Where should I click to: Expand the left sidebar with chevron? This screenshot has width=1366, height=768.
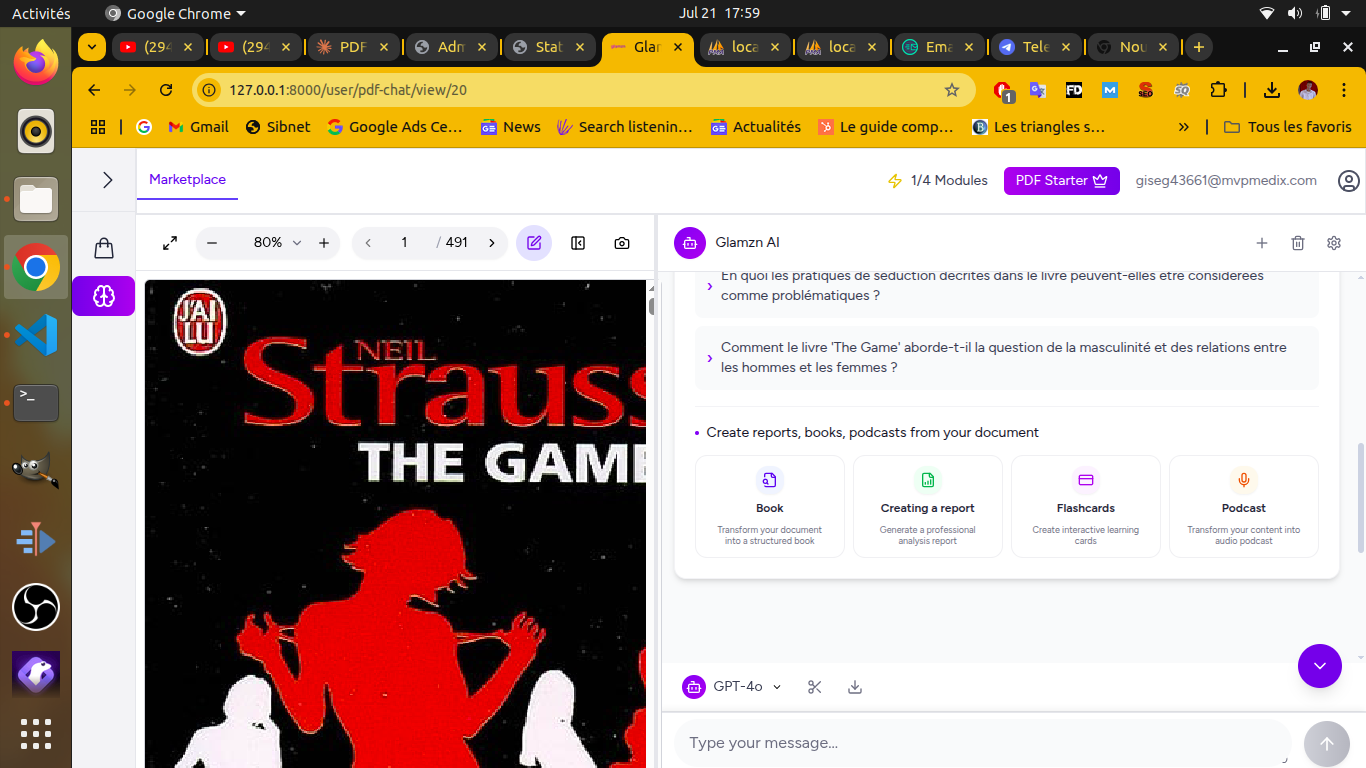(108, 180)
